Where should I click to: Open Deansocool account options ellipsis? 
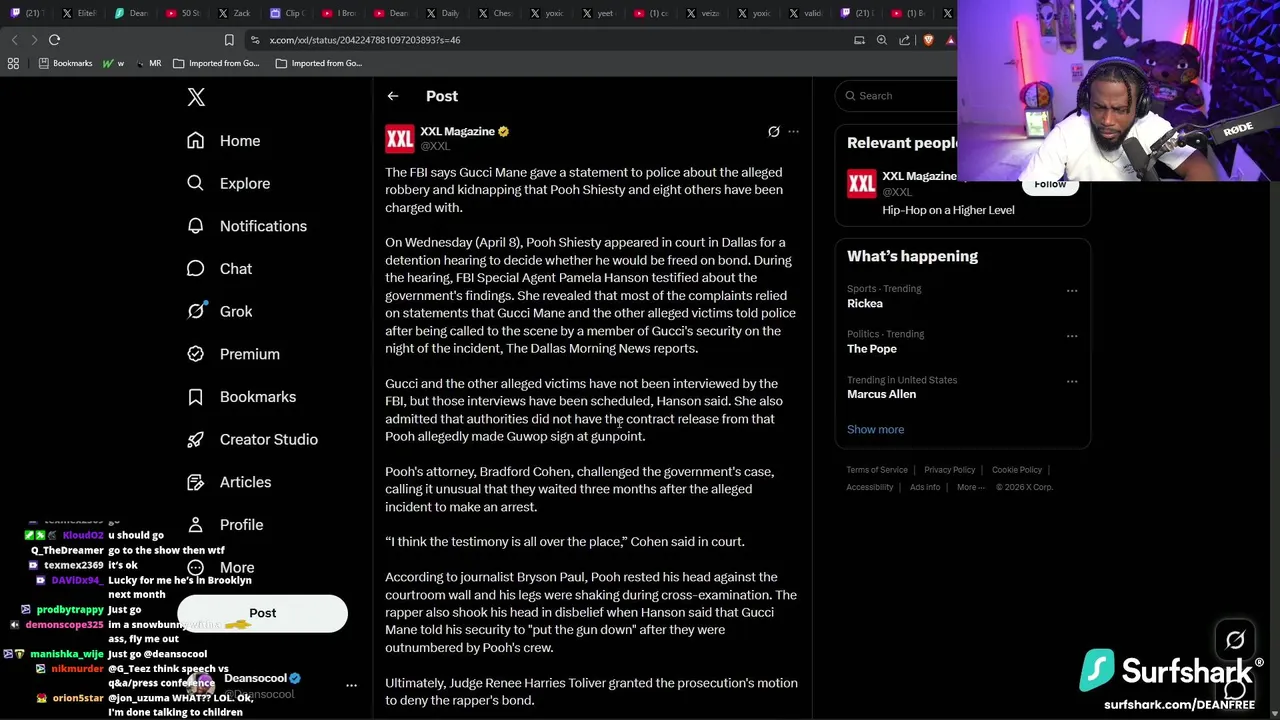tap(351, 685)
